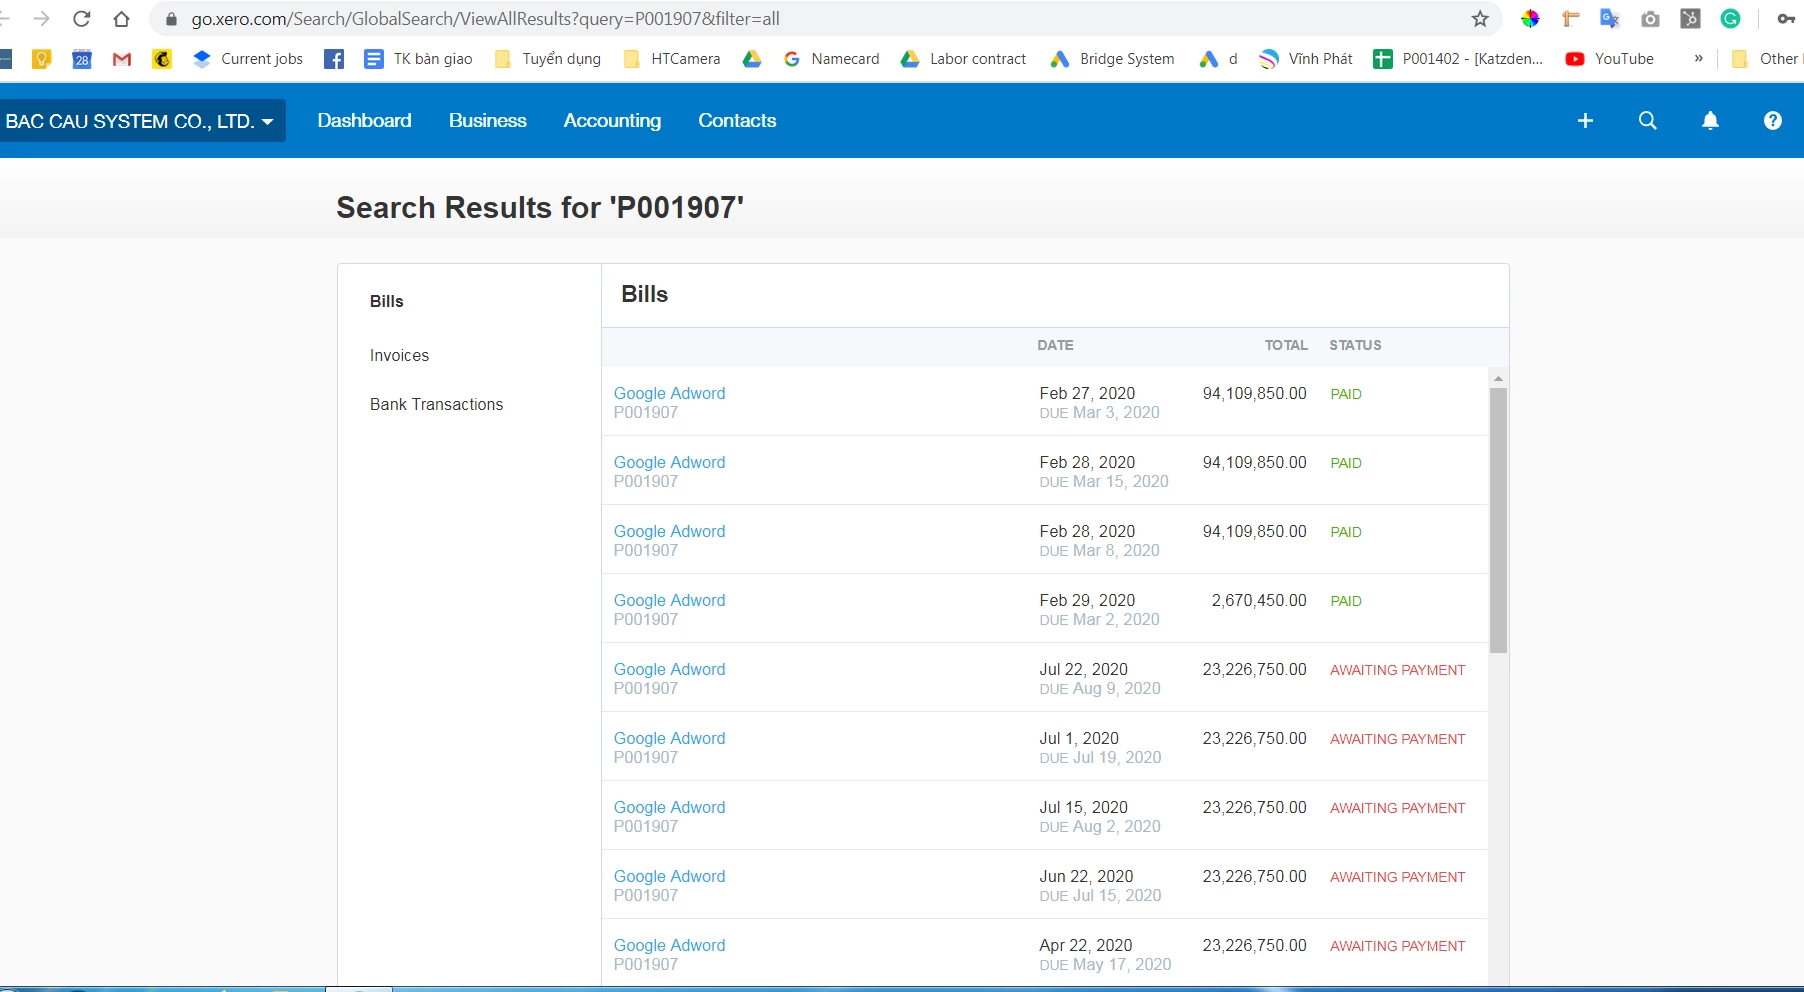Viewport: 1804px width, 992px height.
Task: Click the scrollbar up arrow in bills list
Action: point(1498,379)
